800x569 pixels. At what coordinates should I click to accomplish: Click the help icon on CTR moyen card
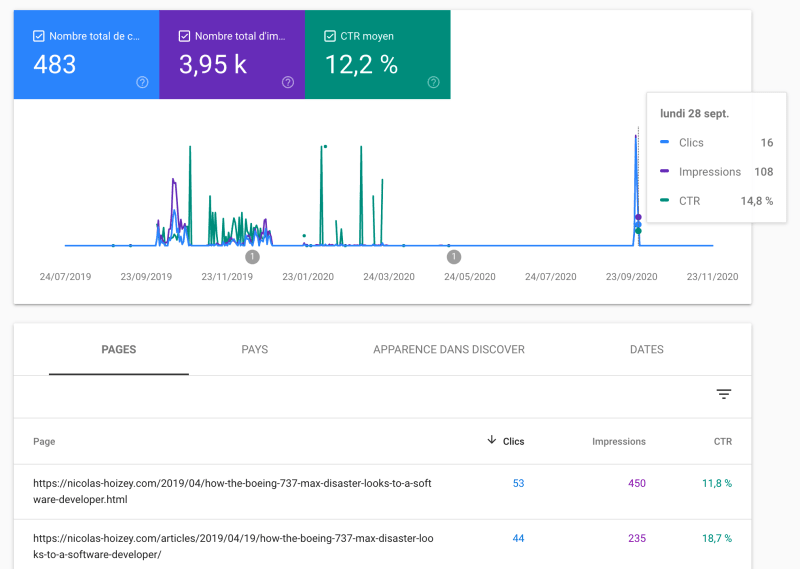click(433, 82)
